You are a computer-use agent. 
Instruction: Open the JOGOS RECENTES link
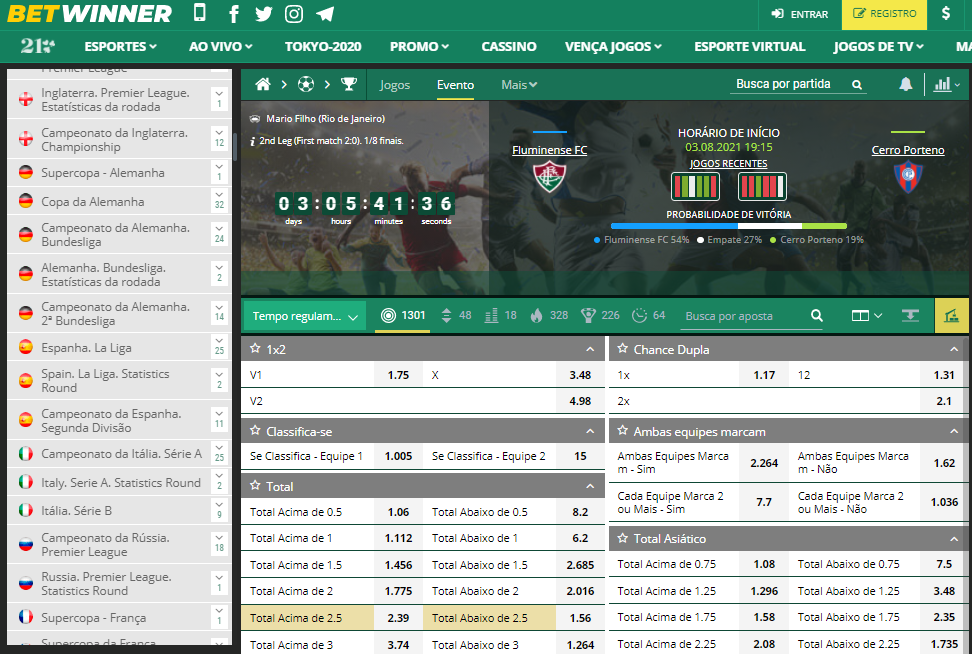point(728,164)
